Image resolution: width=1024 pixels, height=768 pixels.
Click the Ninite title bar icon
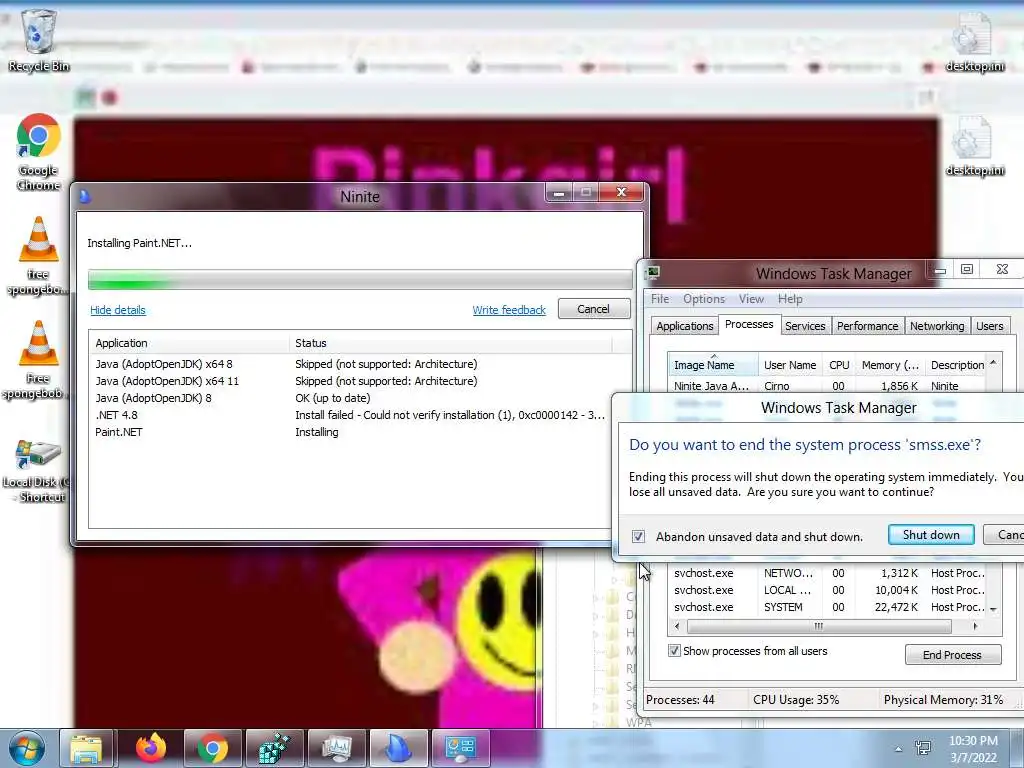pyautogui.click(x=85, y=196)
